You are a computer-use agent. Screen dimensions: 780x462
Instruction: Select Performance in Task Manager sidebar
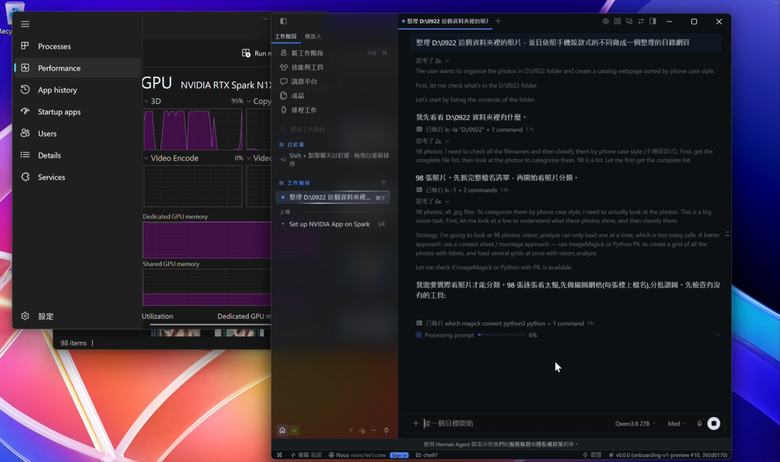pyautogui.click(x=77, y=68)
